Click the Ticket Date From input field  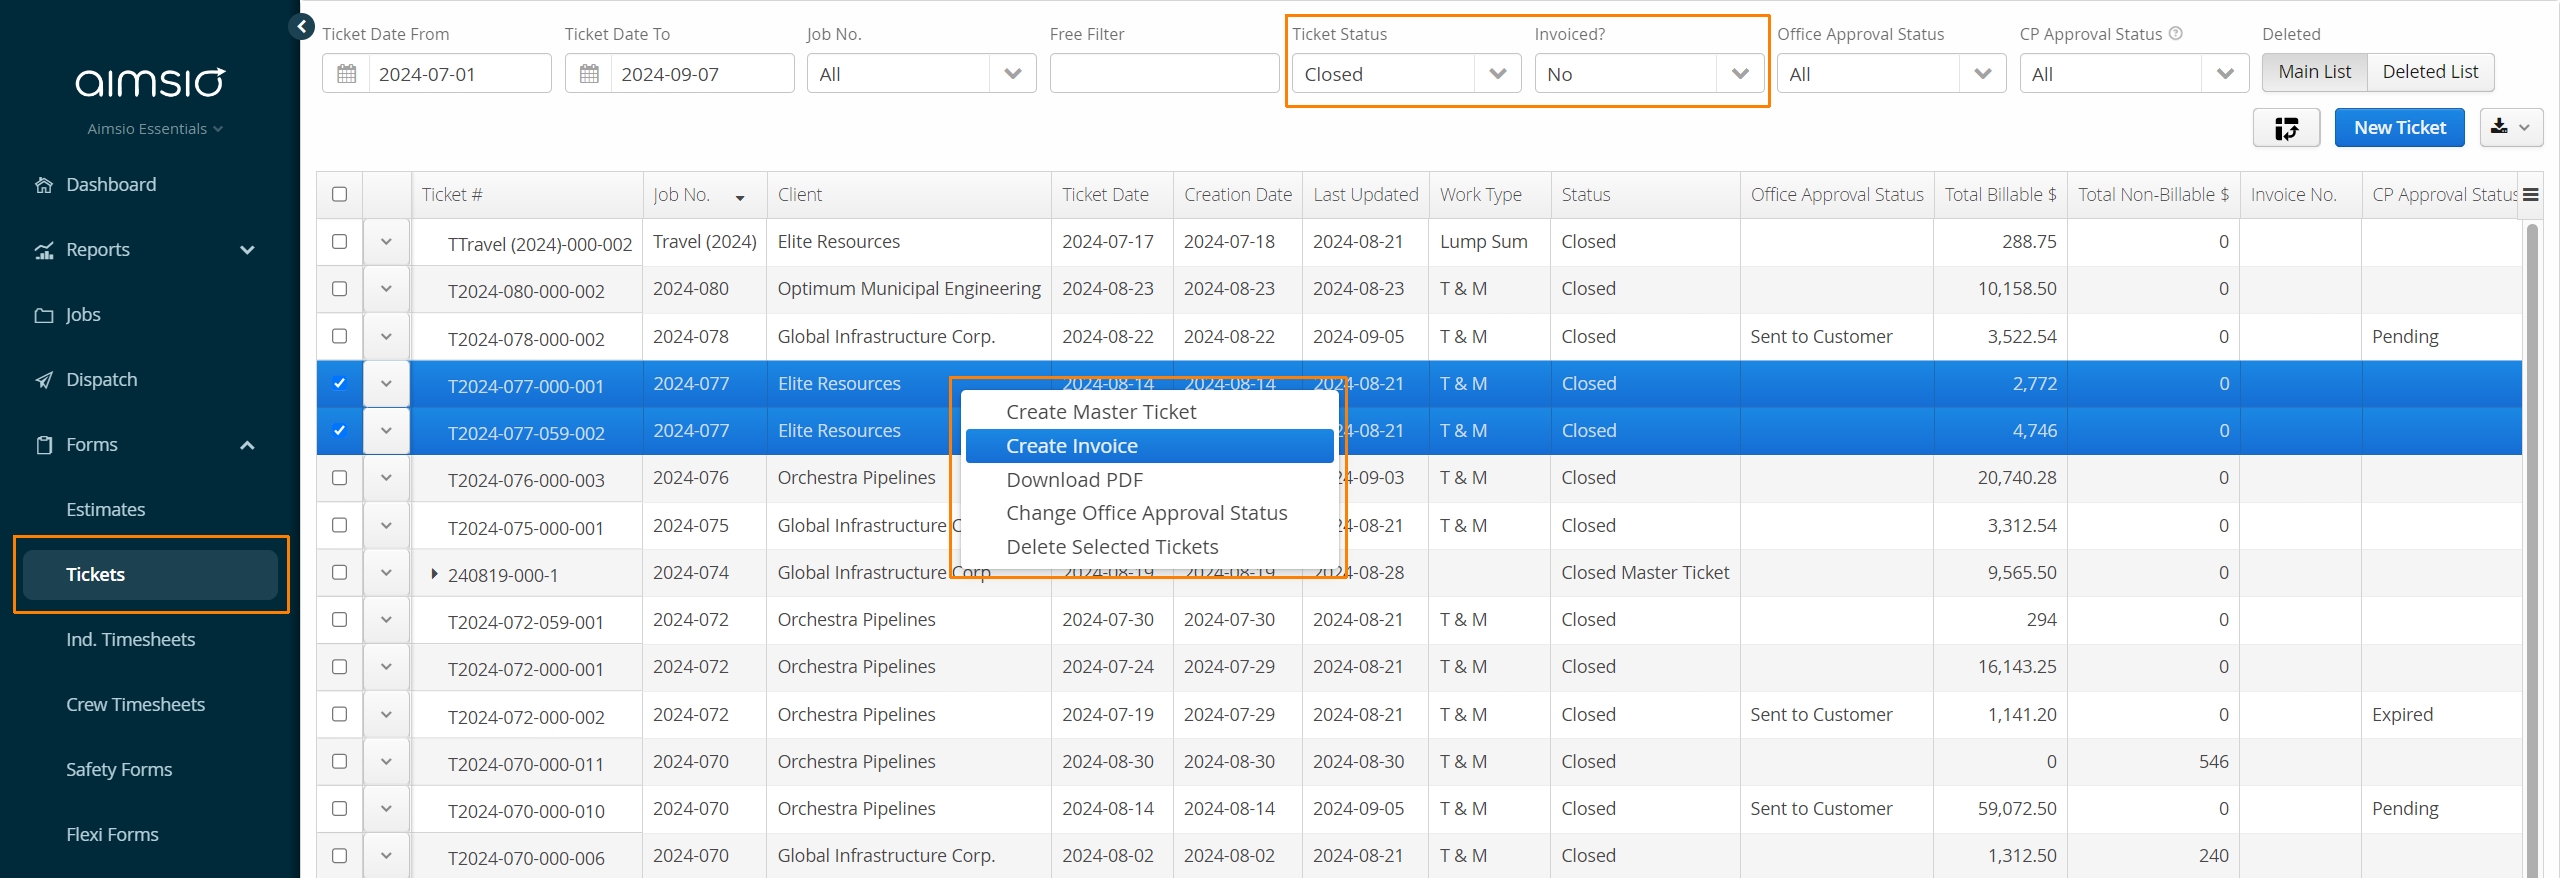459,74
